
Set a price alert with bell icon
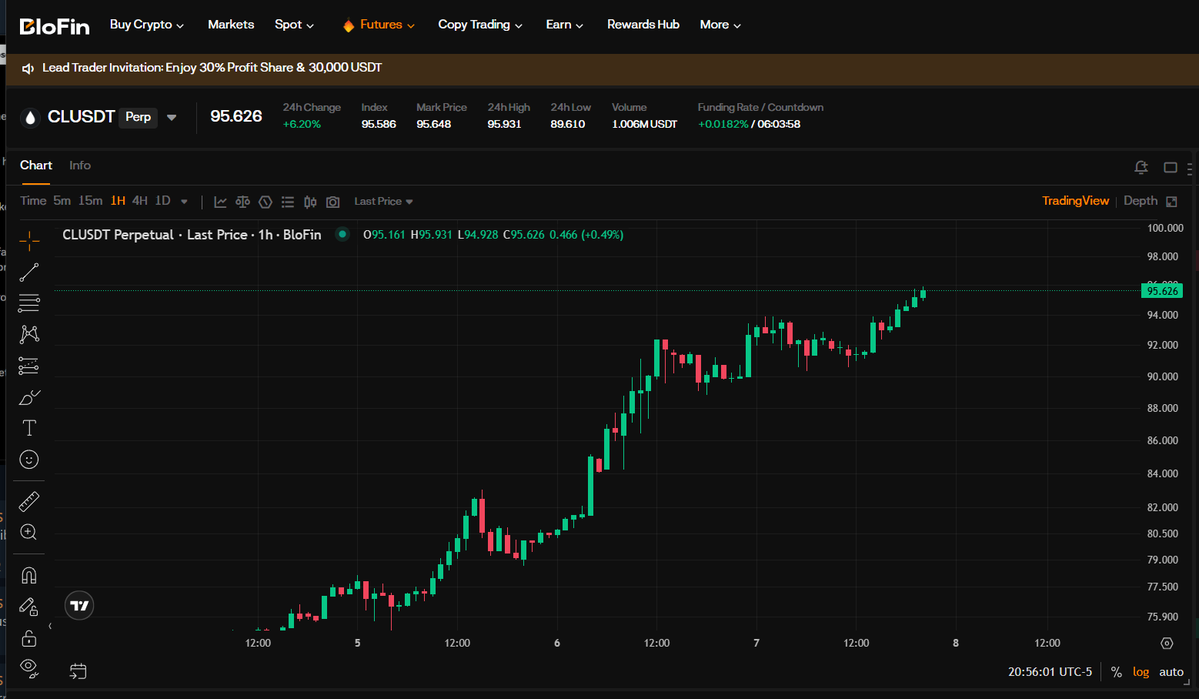pos(1141,167)
